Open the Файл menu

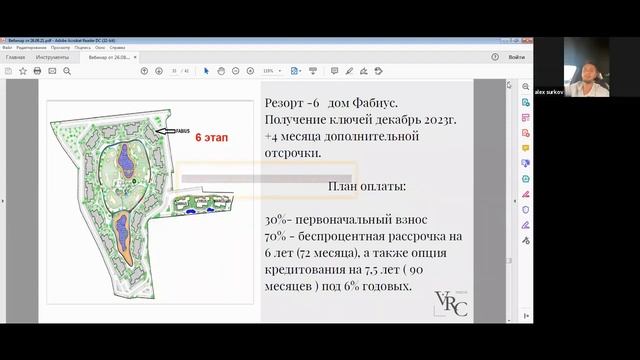pyautogui.click(x=7, y=48)
